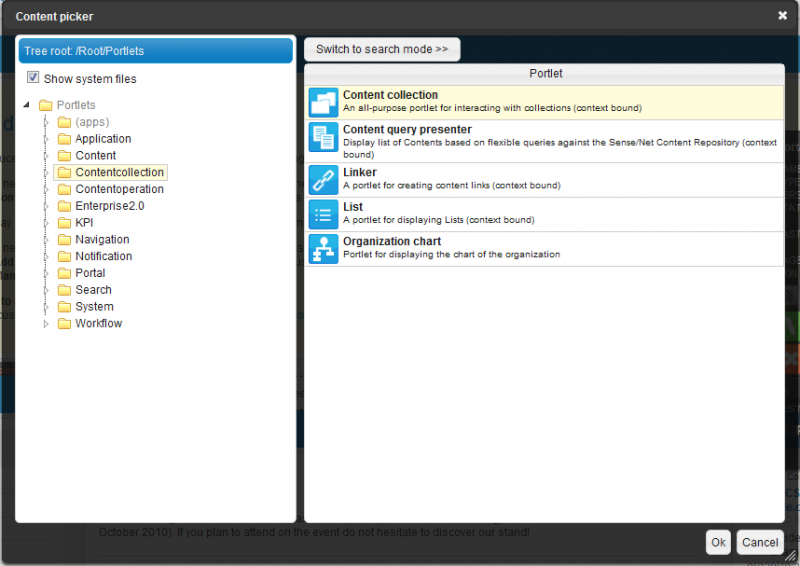Click the Content query presenter icon
This screenshot has height=566, width=800.
tap(323, 137)
